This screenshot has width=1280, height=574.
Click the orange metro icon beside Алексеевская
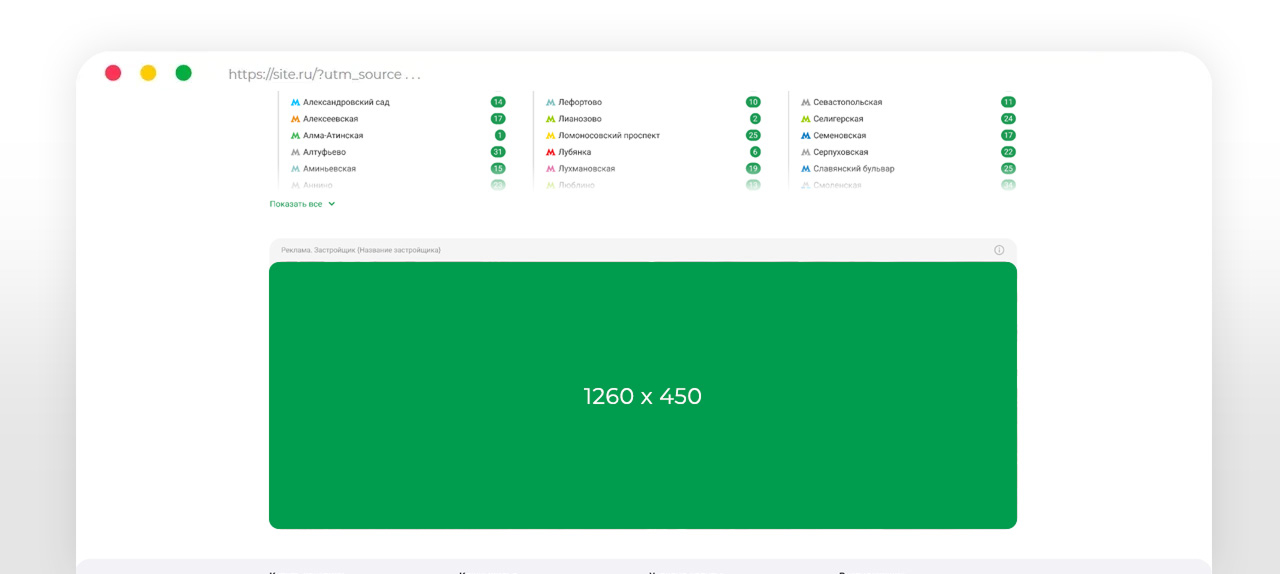pyautogui.click(x=295, y=119)
